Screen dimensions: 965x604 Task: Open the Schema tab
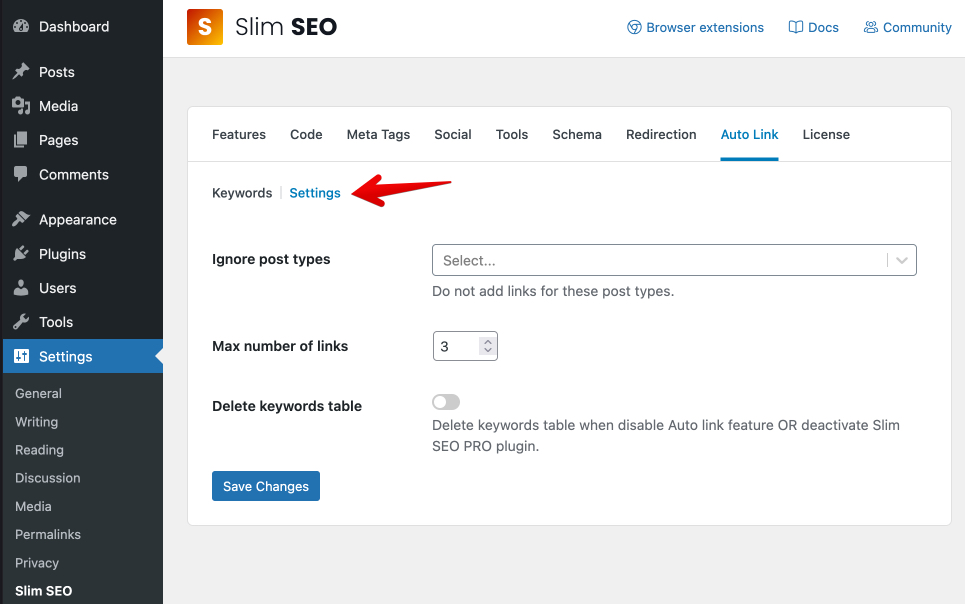pos(577,134)
